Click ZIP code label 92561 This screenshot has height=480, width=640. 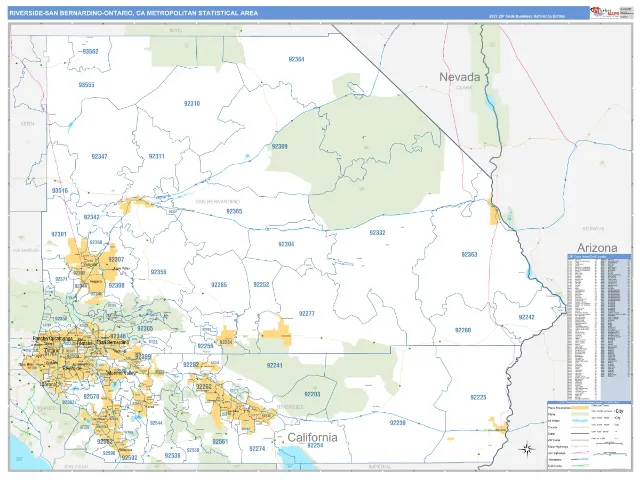pyautogui.click(x=220, y=442)
